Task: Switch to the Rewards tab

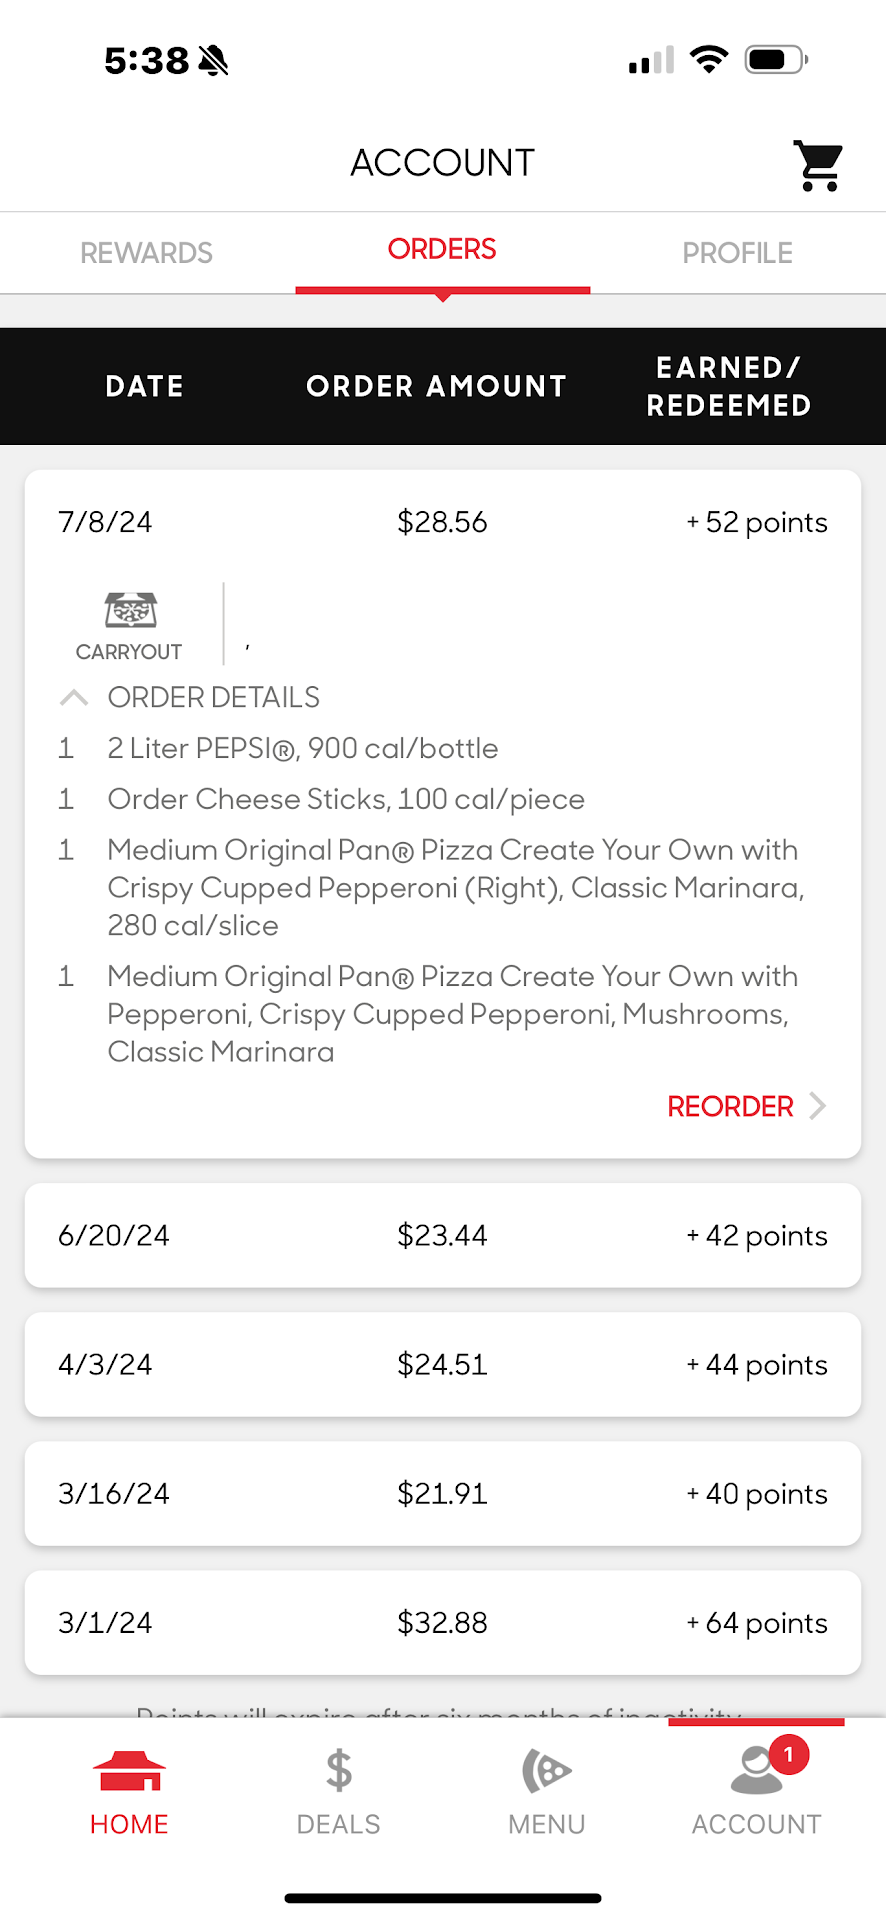Action: (147, 253)
